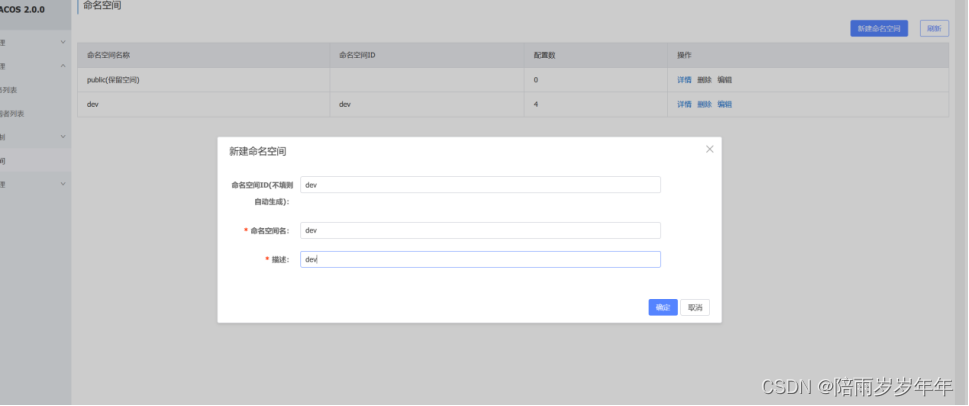This screenshot has width=969, height=406.
Task: Select the 描述 input field
Action: tap(480, 259)
